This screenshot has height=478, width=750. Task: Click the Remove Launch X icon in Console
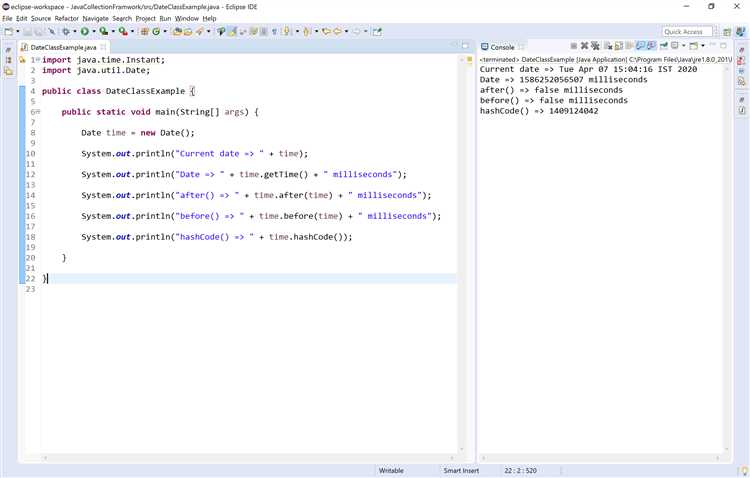point(584,46)
